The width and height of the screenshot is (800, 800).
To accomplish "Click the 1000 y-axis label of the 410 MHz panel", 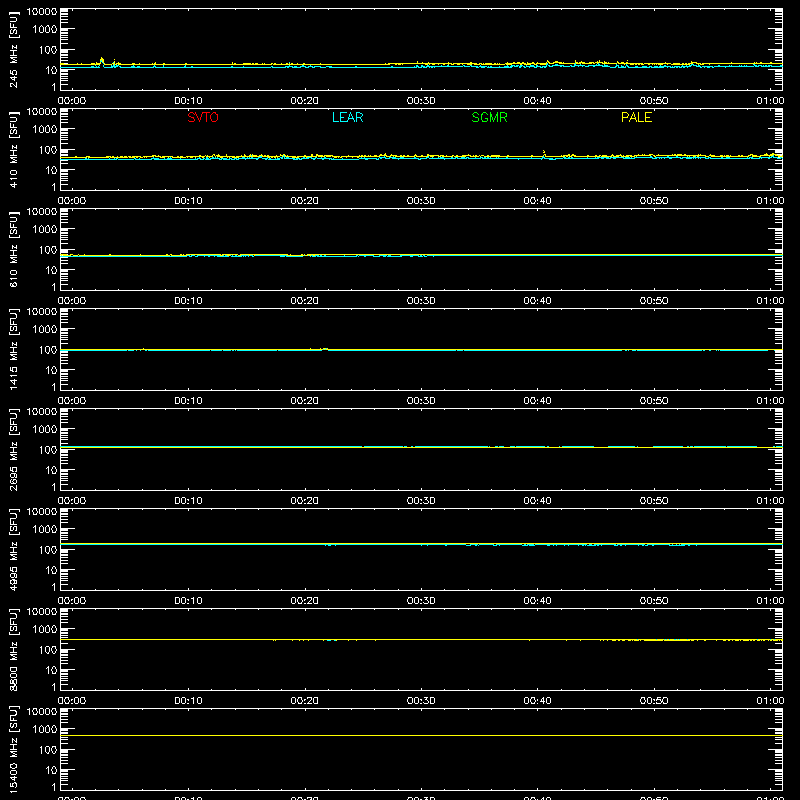I will tap(45, 130).
